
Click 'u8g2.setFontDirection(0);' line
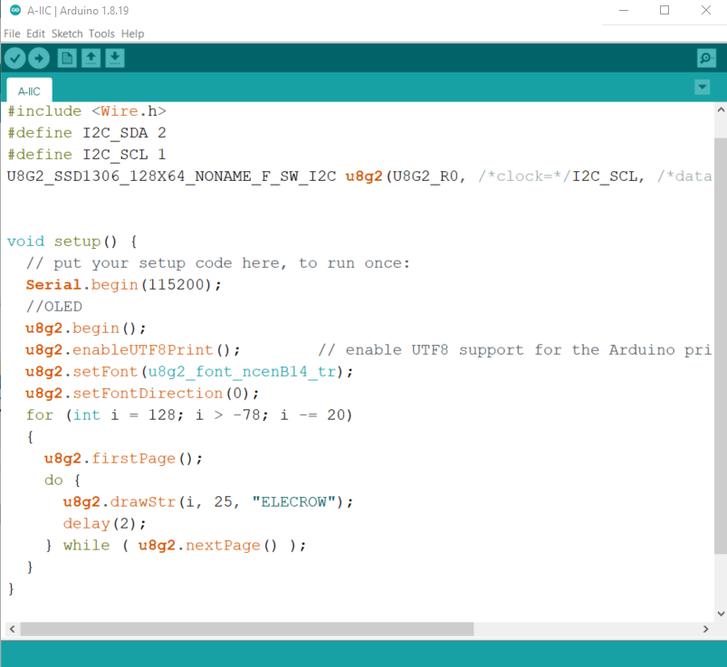[x=142, y=393]
